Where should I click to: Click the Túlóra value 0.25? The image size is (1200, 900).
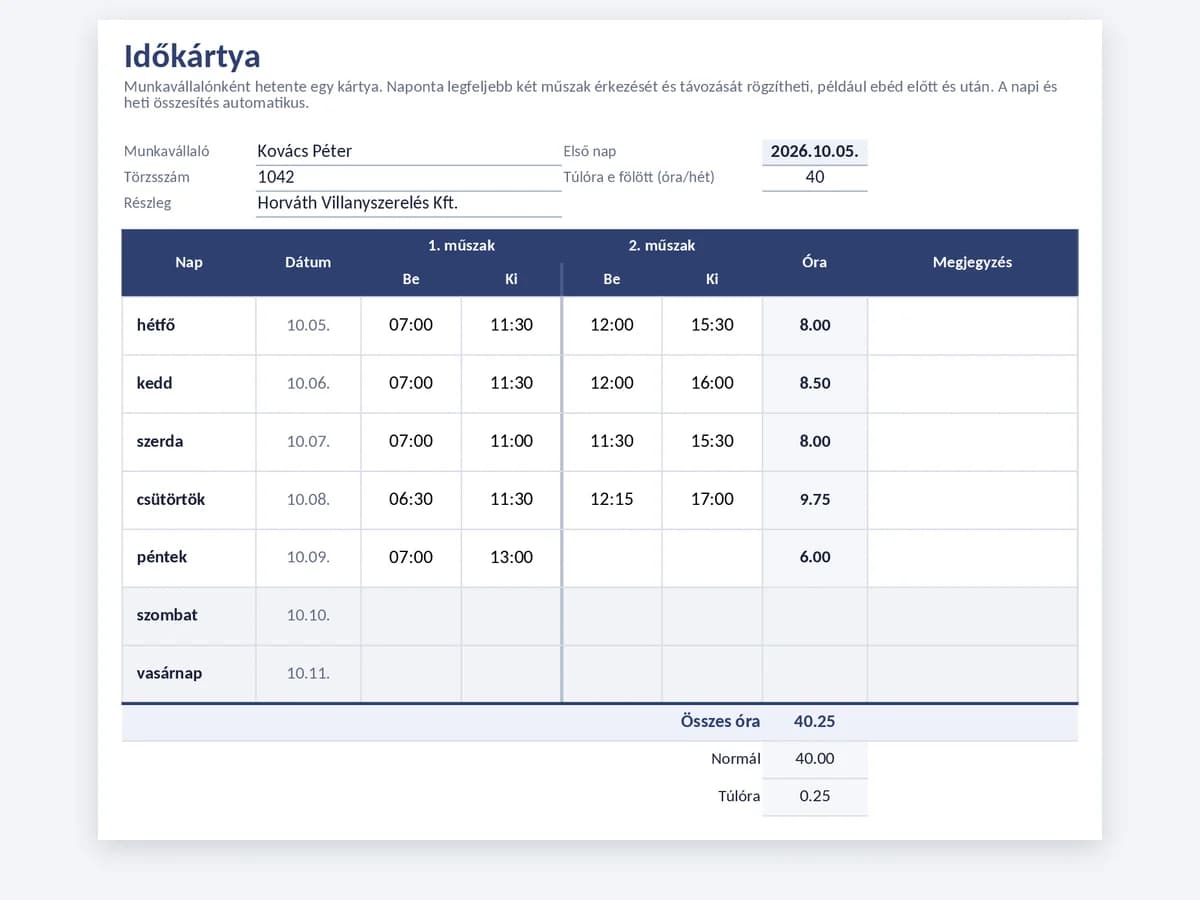[815, 797]
